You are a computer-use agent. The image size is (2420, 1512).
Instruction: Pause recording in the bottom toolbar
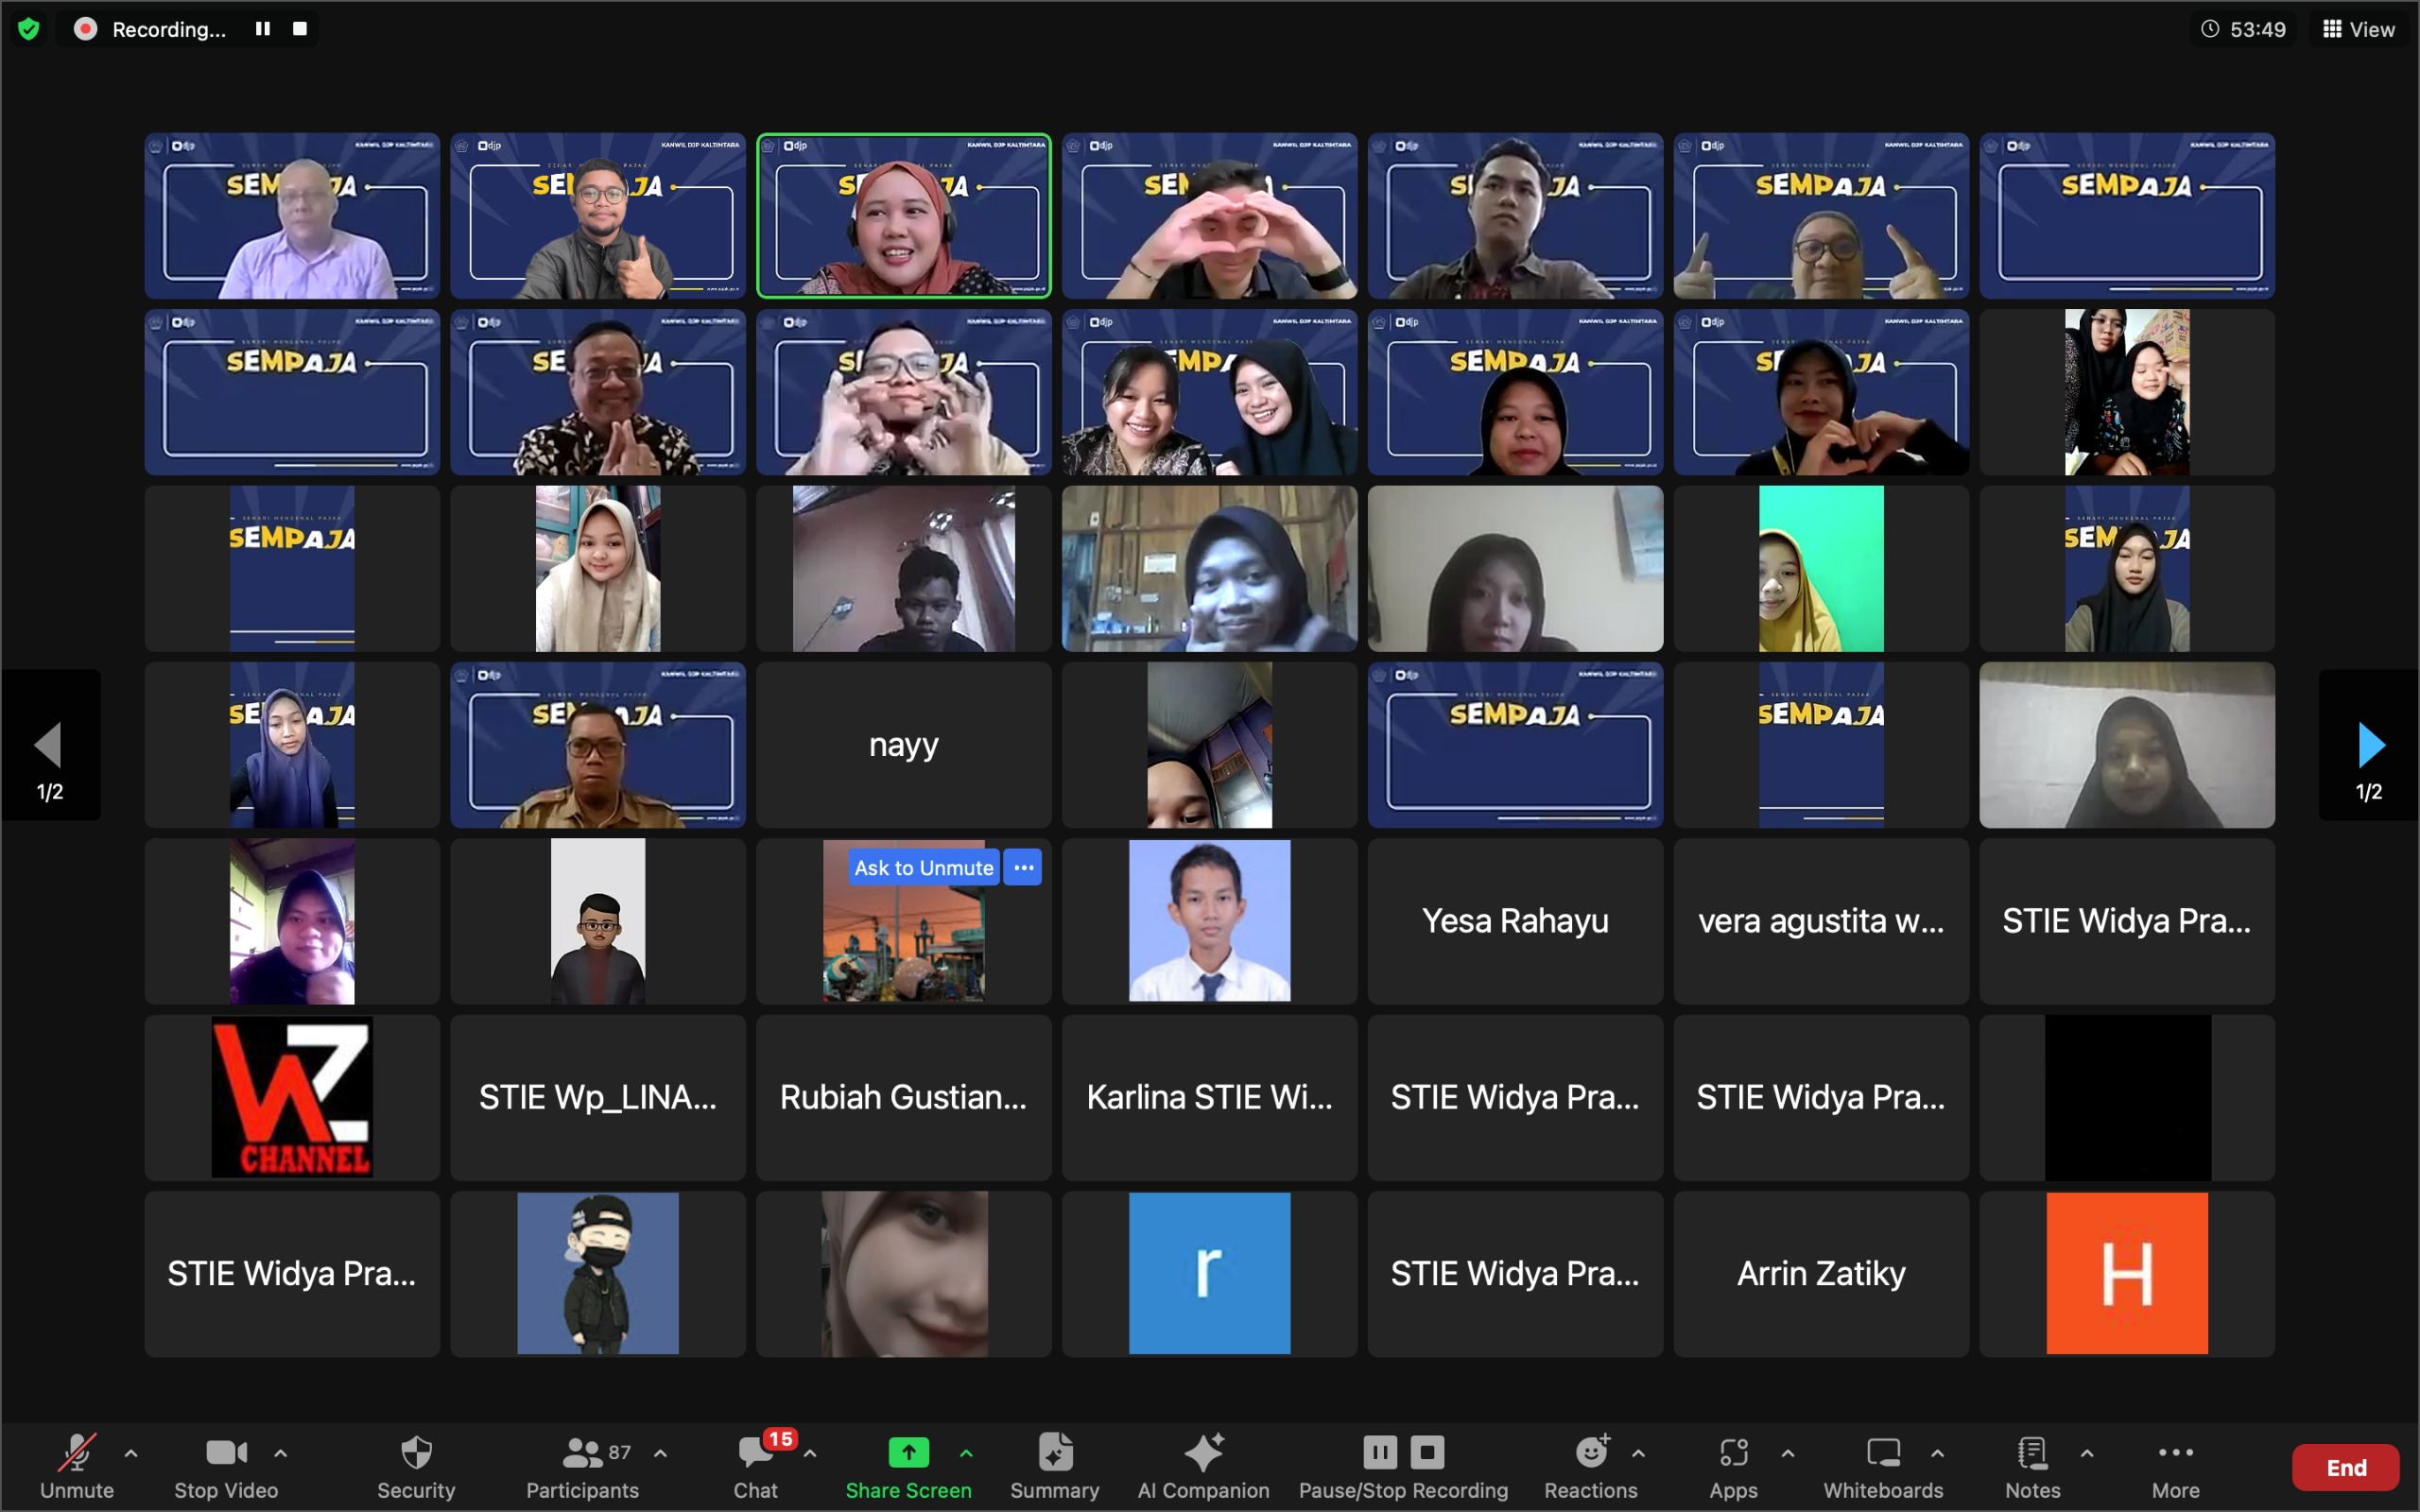[1379, 1451]
